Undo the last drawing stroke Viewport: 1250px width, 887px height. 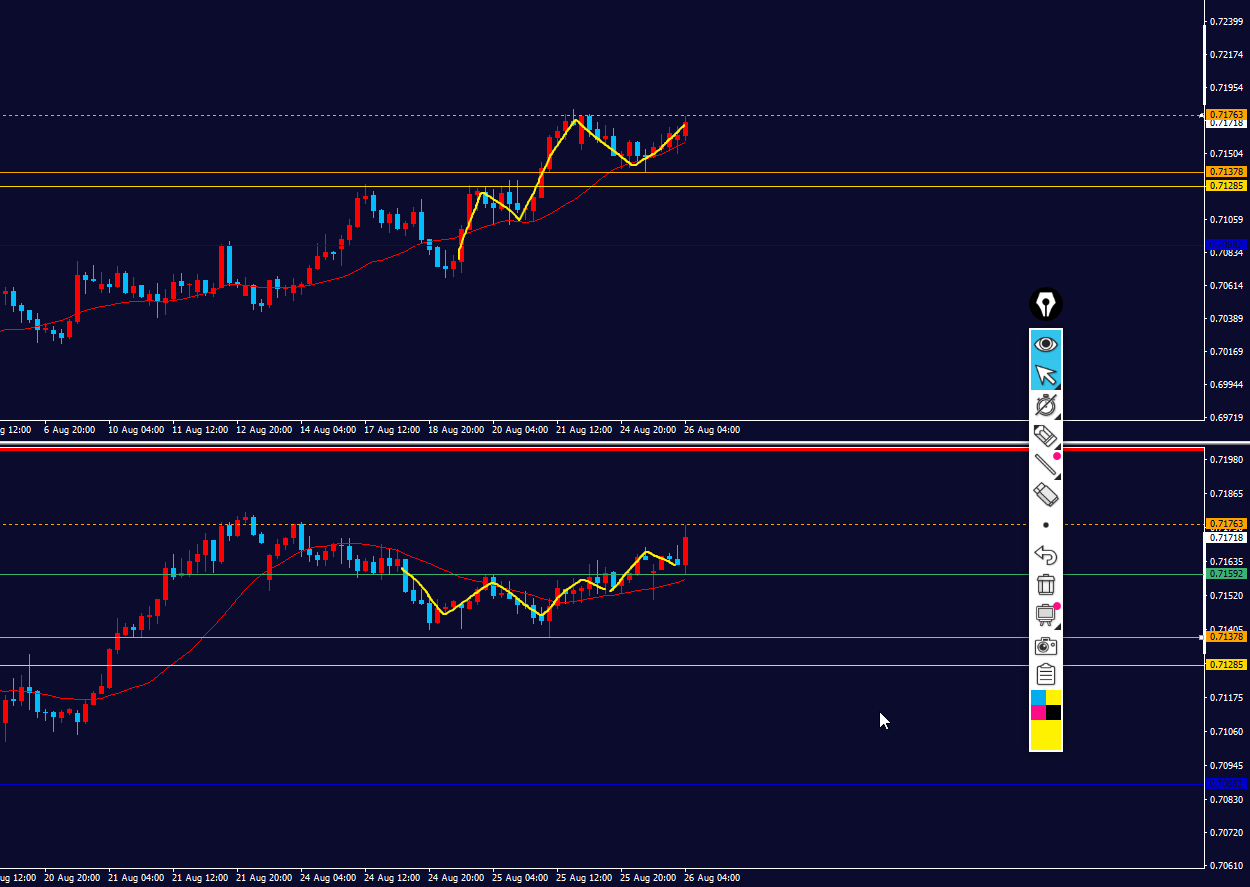tap(1046, 555)
